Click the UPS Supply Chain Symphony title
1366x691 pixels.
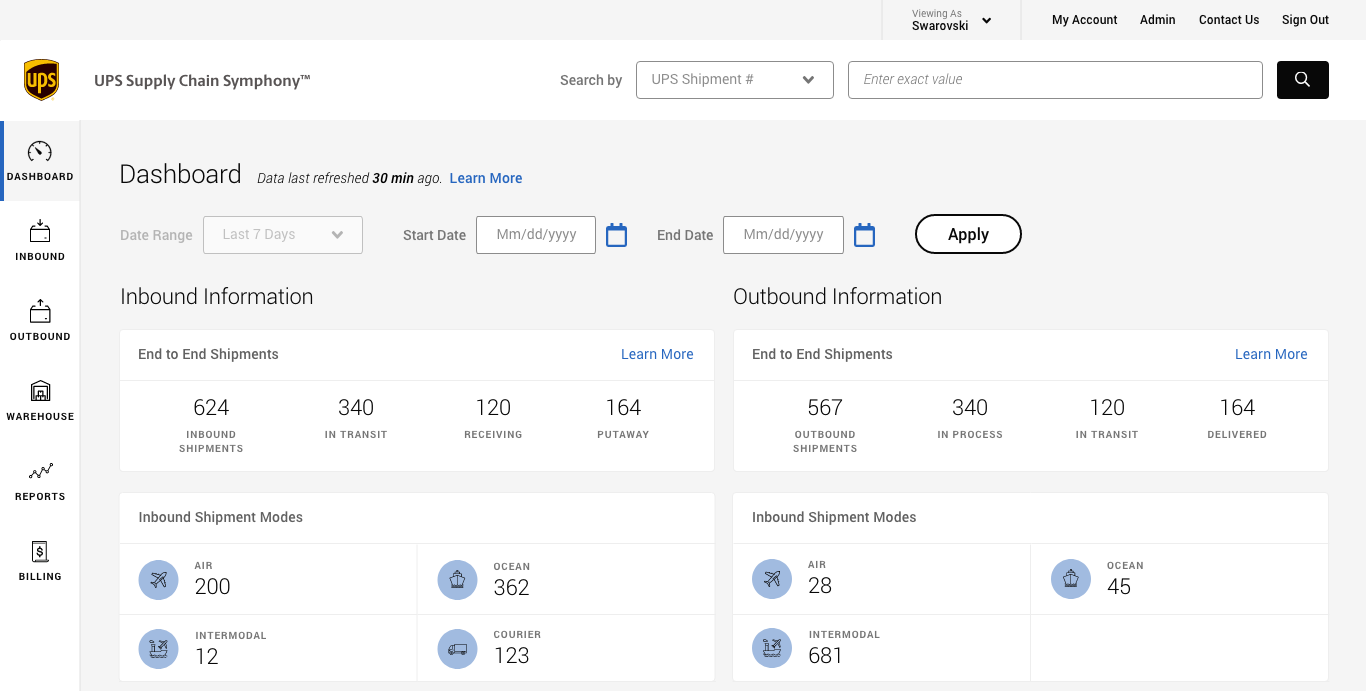202,81
